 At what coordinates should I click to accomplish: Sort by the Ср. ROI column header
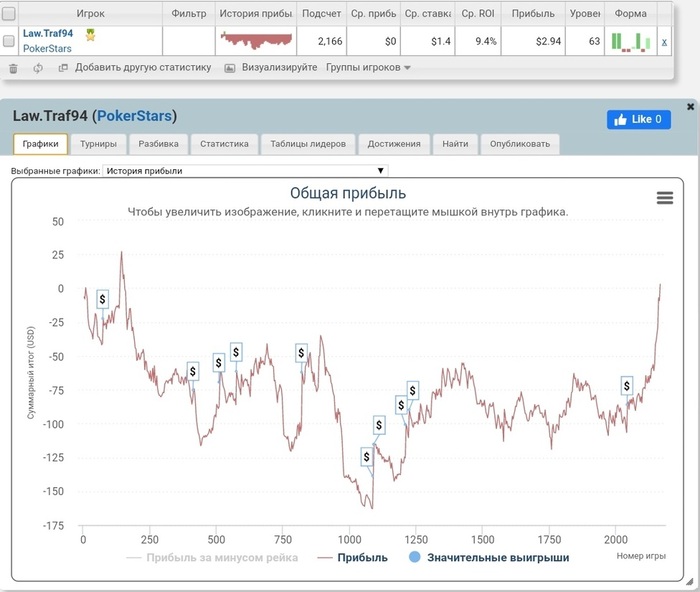tap(478, 14)
